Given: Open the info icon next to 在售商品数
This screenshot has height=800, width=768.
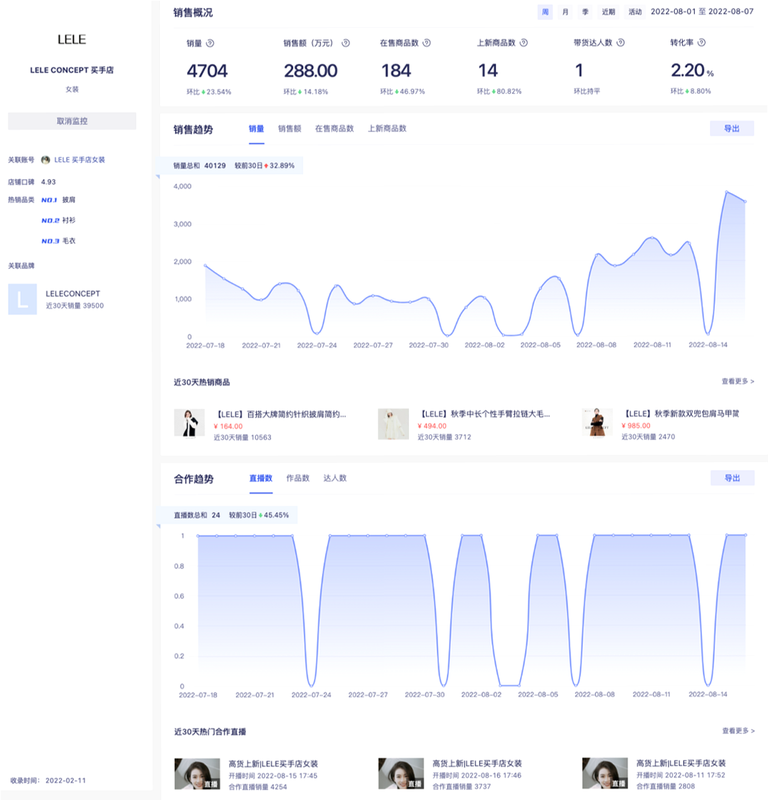Looking at the screenshot, I should 427,43.
